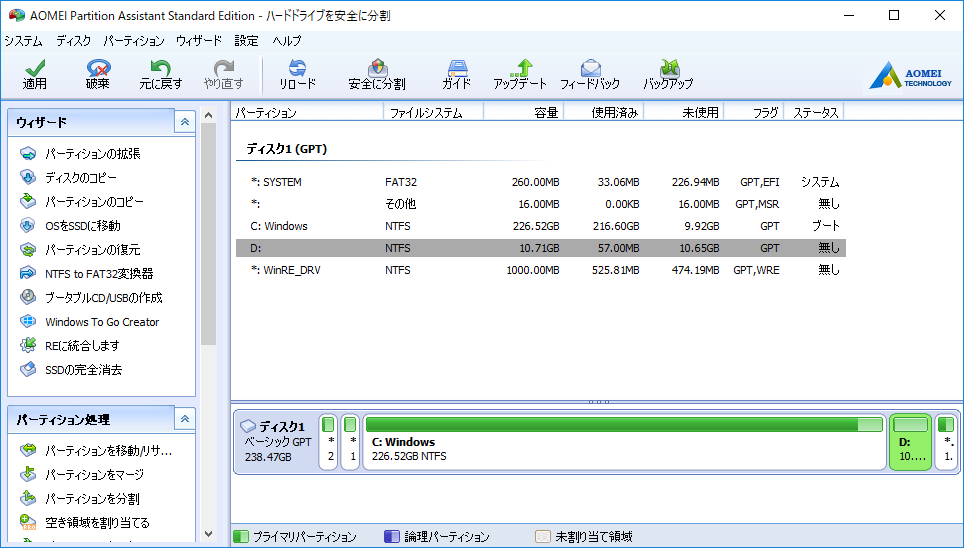Select the MSR その他 16.00MB partition row

pos(541,204)
